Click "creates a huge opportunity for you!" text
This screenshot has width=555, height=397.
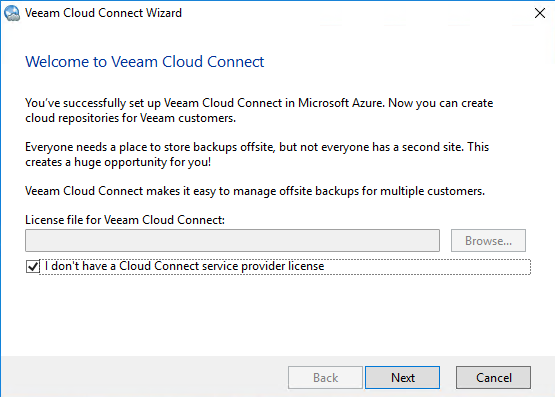tap(118, 162)
